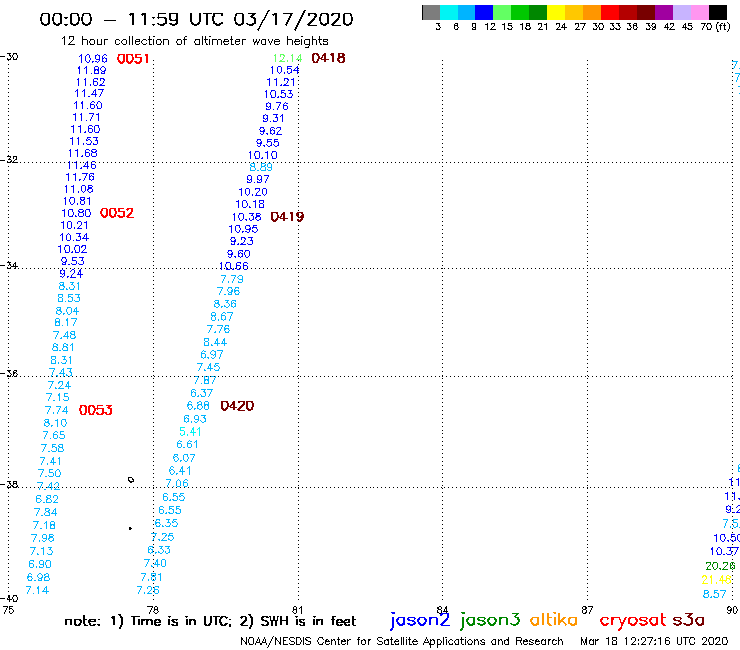
Task: Click wave height value 11.89
Action: 91,70
